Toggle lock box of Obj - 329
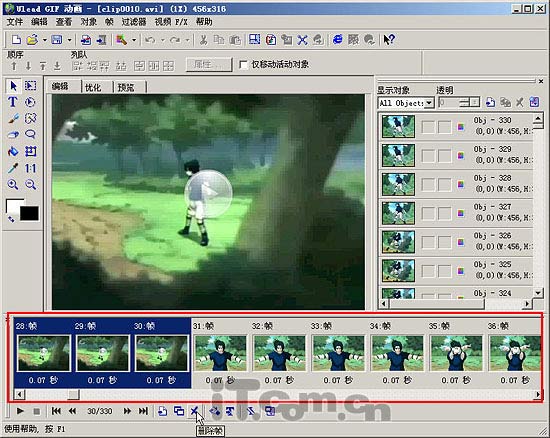 point(444,156)
